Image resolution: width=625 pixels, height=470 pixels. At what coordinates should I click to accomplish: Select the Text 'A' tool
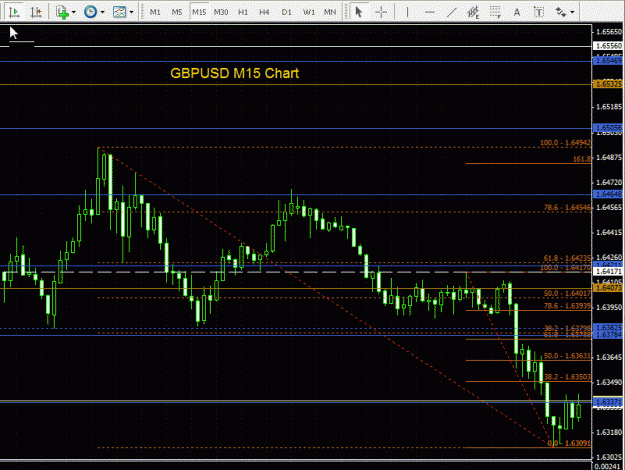(x=517, y=12)
